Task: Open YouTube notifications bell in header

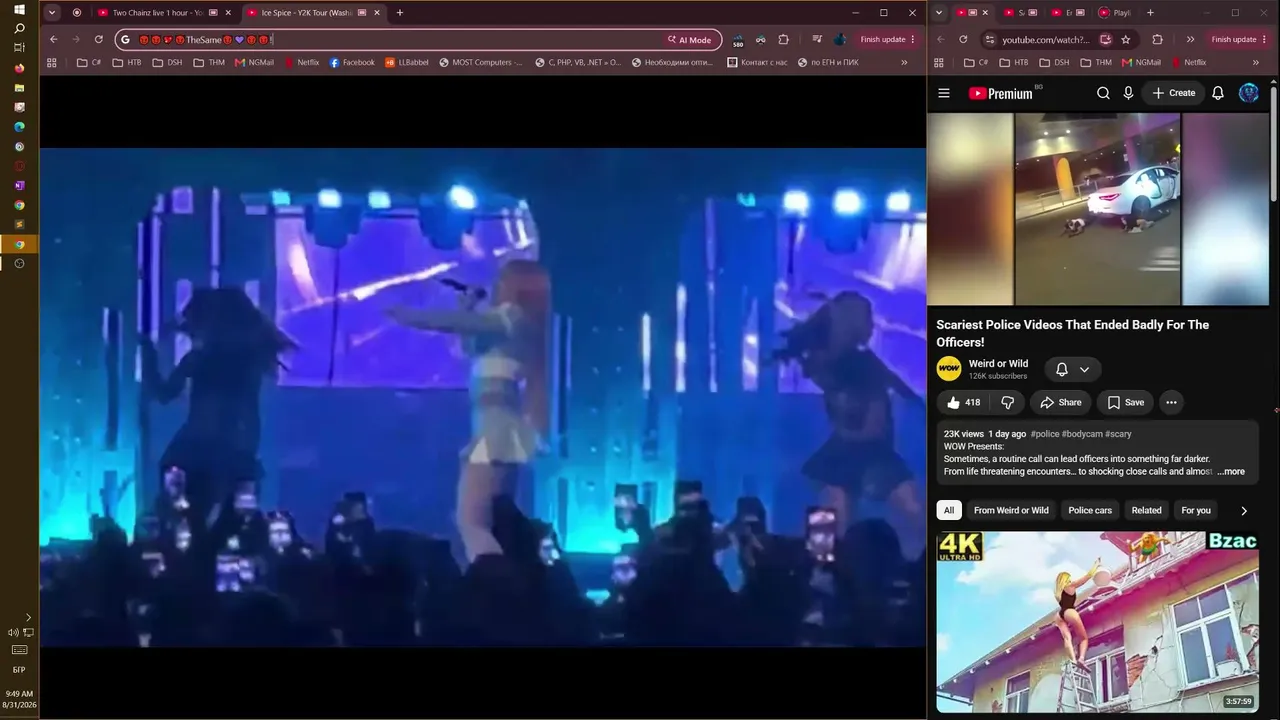Action: (x=1218, y=93)
